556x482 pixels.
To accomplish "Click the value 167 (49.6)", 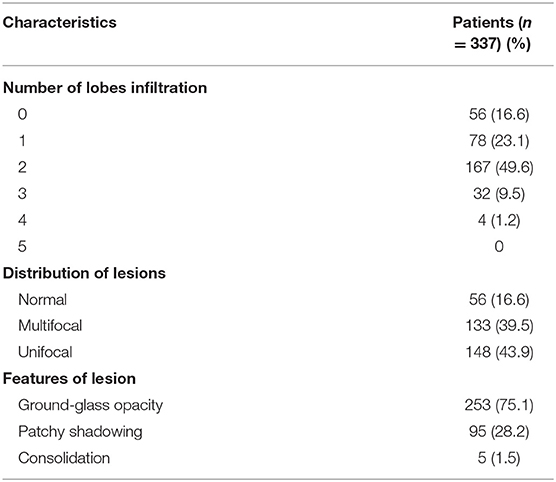I will 499,167.
